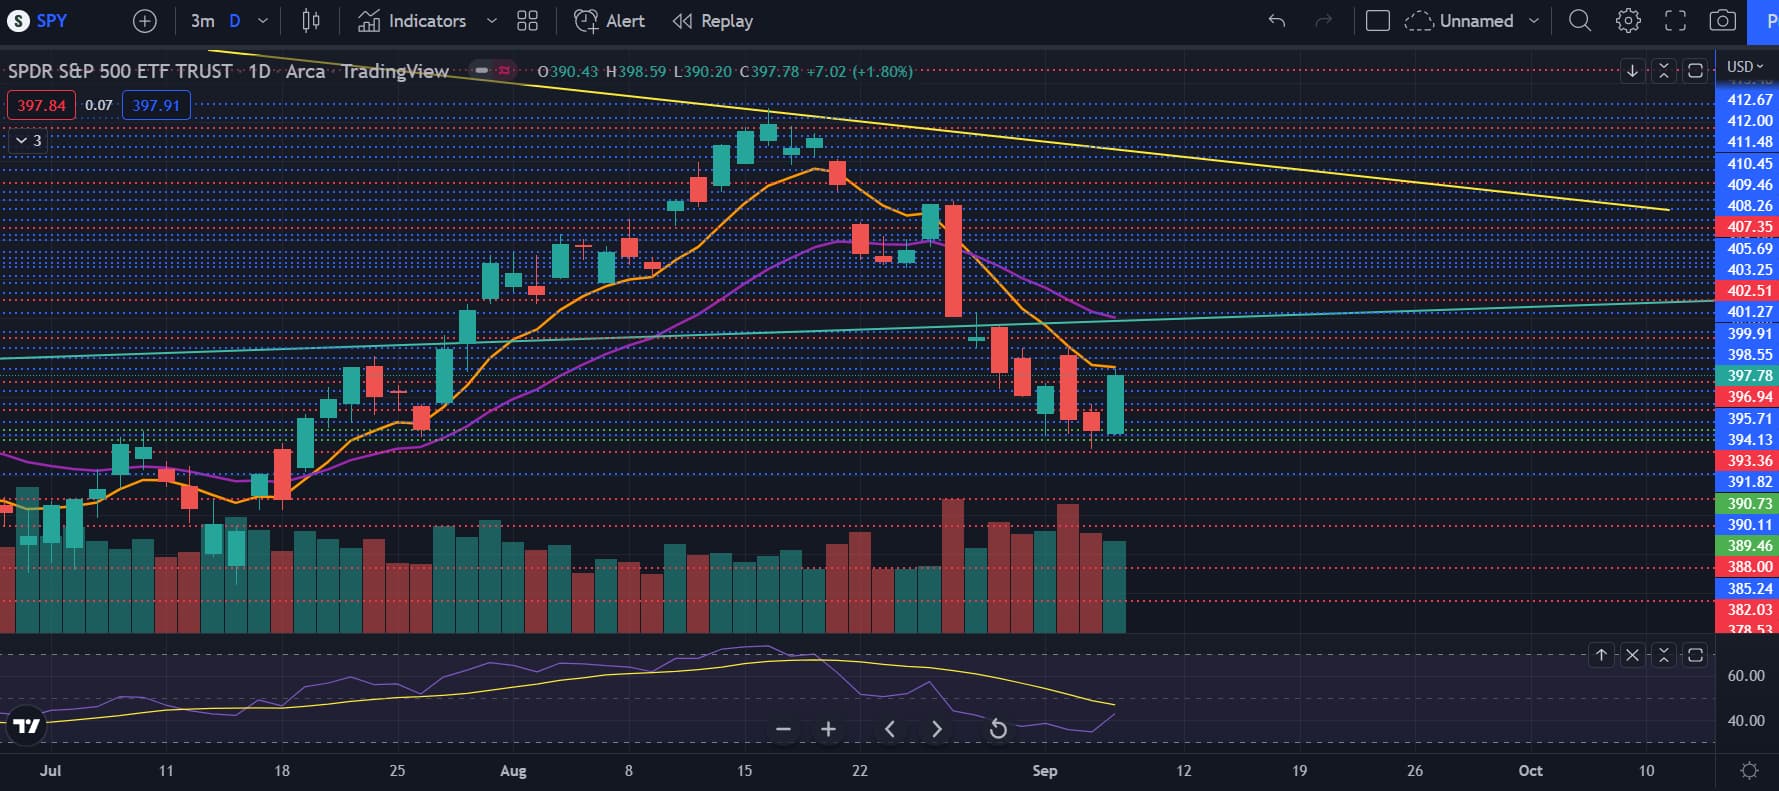Click the Sep date label

click(x=1044, y=771)
